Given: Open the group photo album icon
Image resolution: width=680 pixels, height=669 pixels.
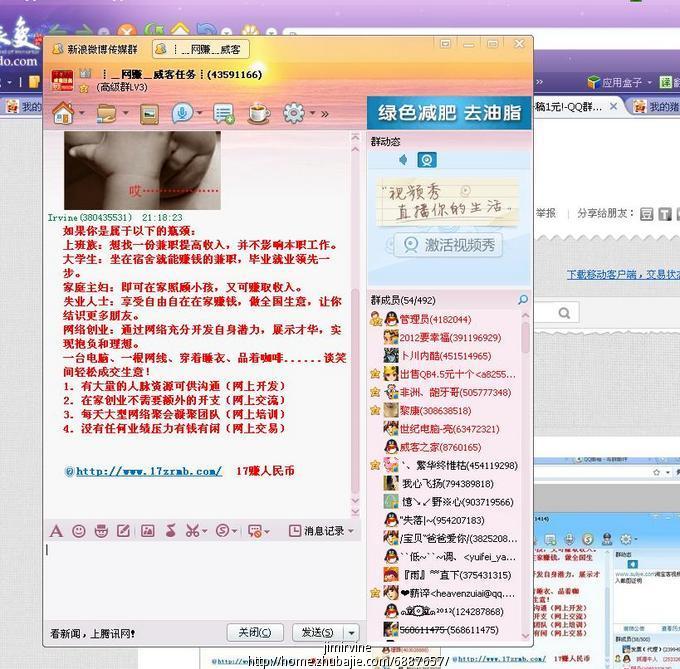Looking at the screenshot, I should tap(149, 114).
